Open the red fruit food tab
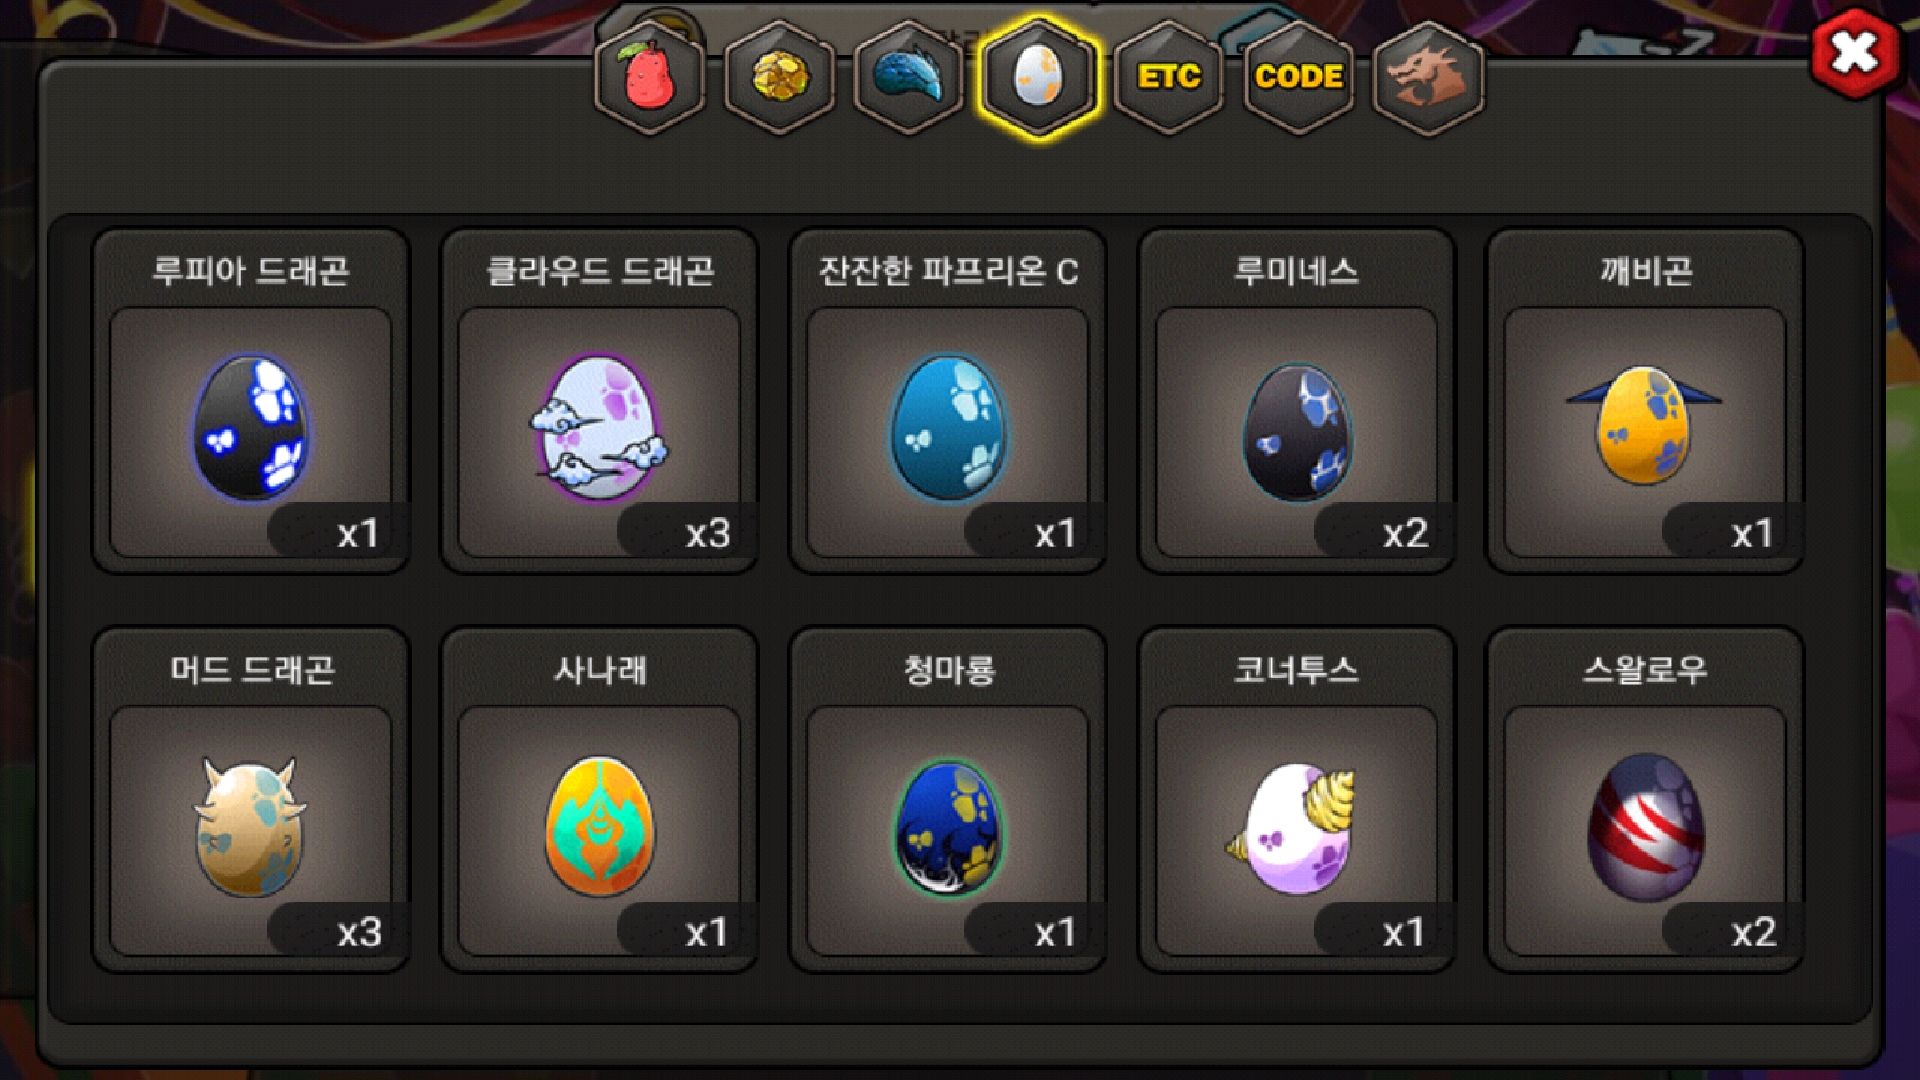Screen dimensions: 1920x1080 (x=650, y=77)
